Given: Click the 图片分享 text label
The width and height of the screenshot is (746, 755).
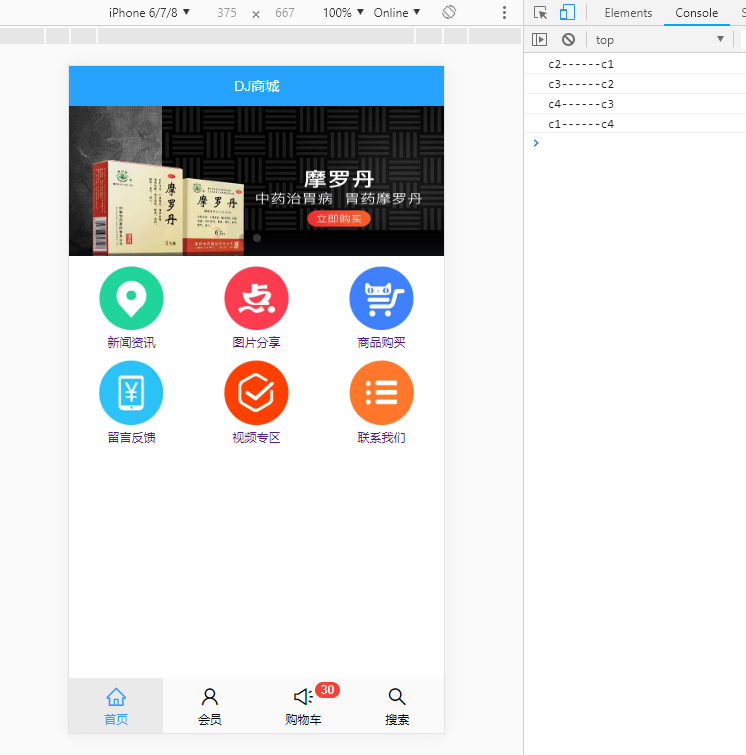Looking at the screenshot, I should tap(256, 342).
